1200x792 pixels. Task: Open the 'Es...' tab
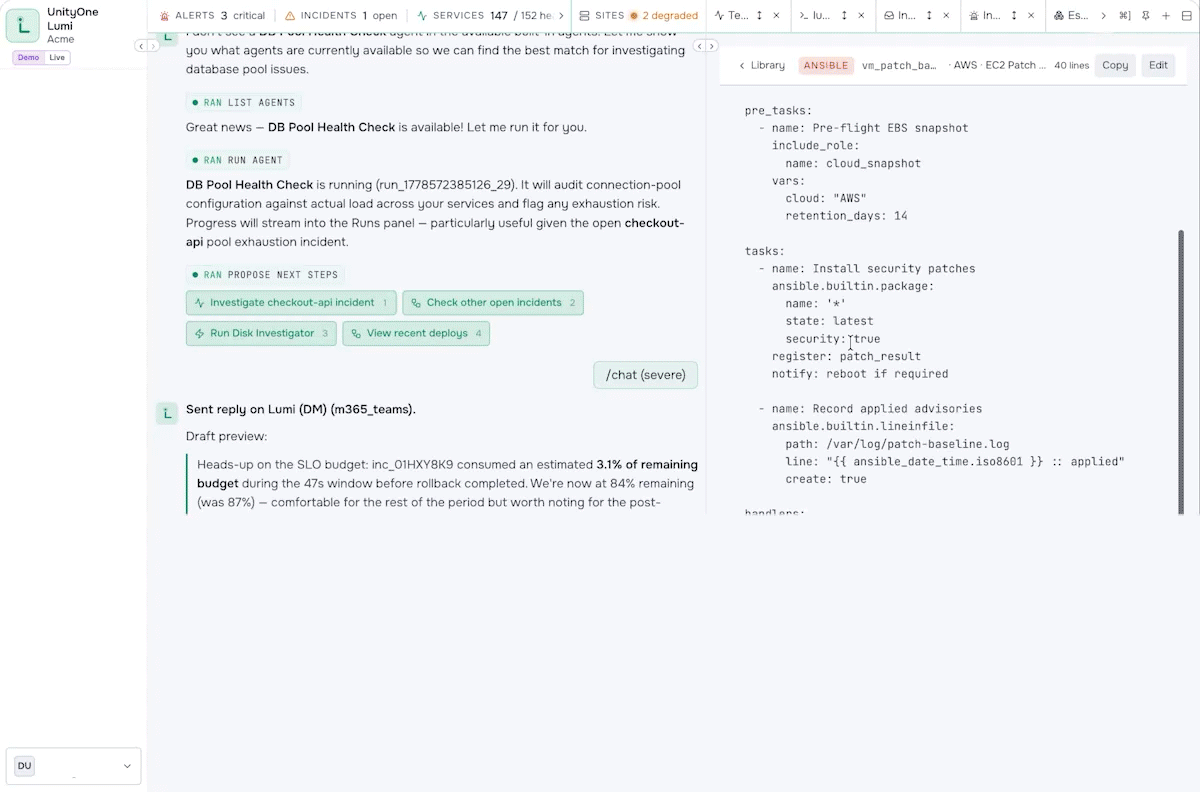(x=1071, y=16)
